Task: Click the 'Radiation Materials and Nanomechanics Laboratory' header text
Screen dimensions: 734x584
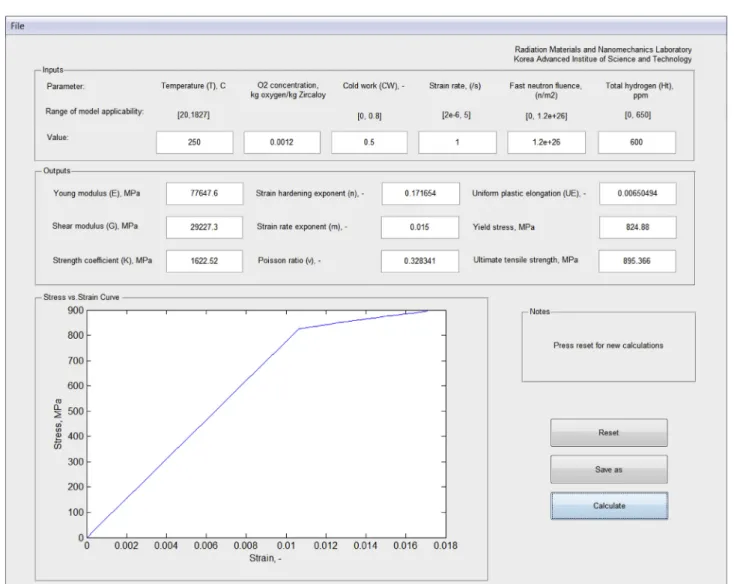Action: click(x=603, y=49)
